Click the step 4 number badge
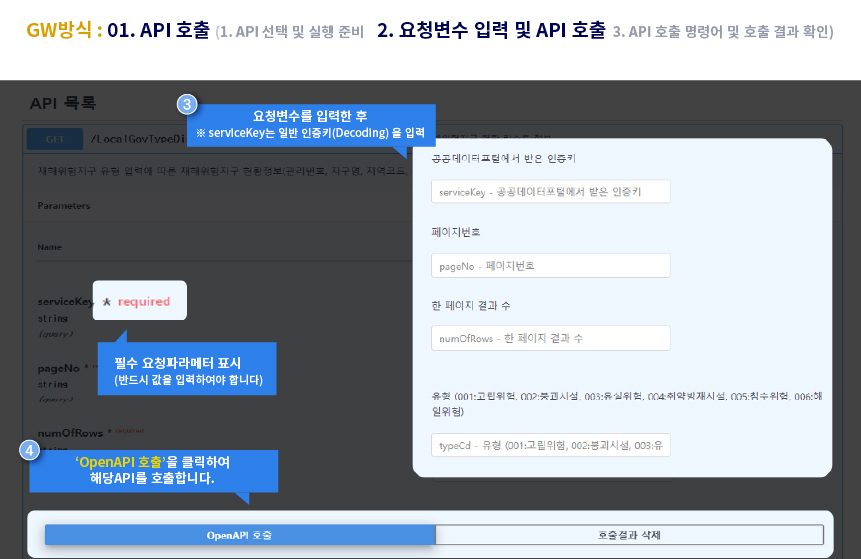 [x=30, y=450]
